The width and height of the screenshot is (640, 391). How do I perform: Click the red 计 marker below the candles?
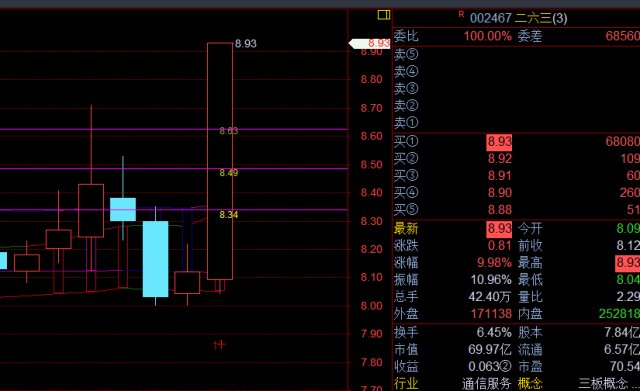click(x=219, y=345)
